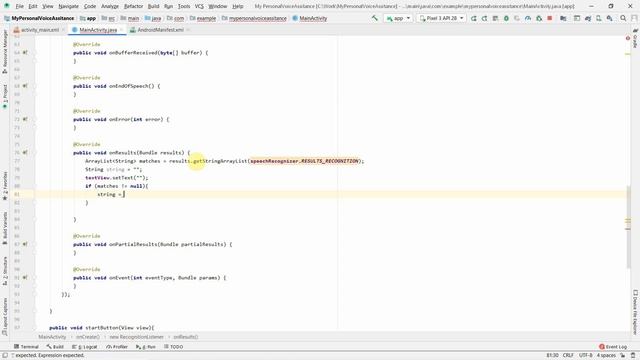This screenshot has height=360, width=640.
Task: Open the Analyze menu
Action: [109, 6]
